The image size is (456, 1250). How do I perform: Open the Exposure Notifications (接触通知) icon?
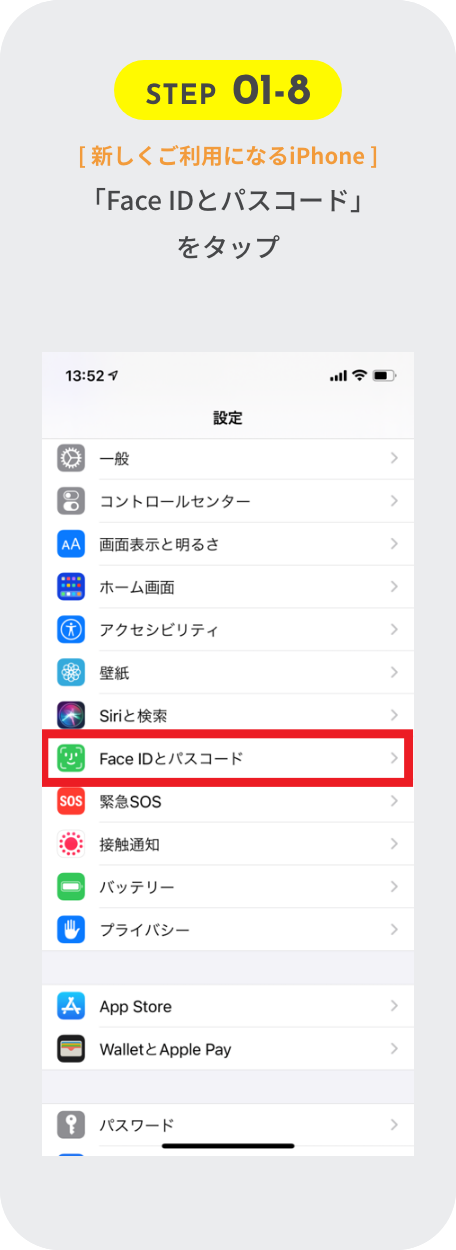coord(71,845)
